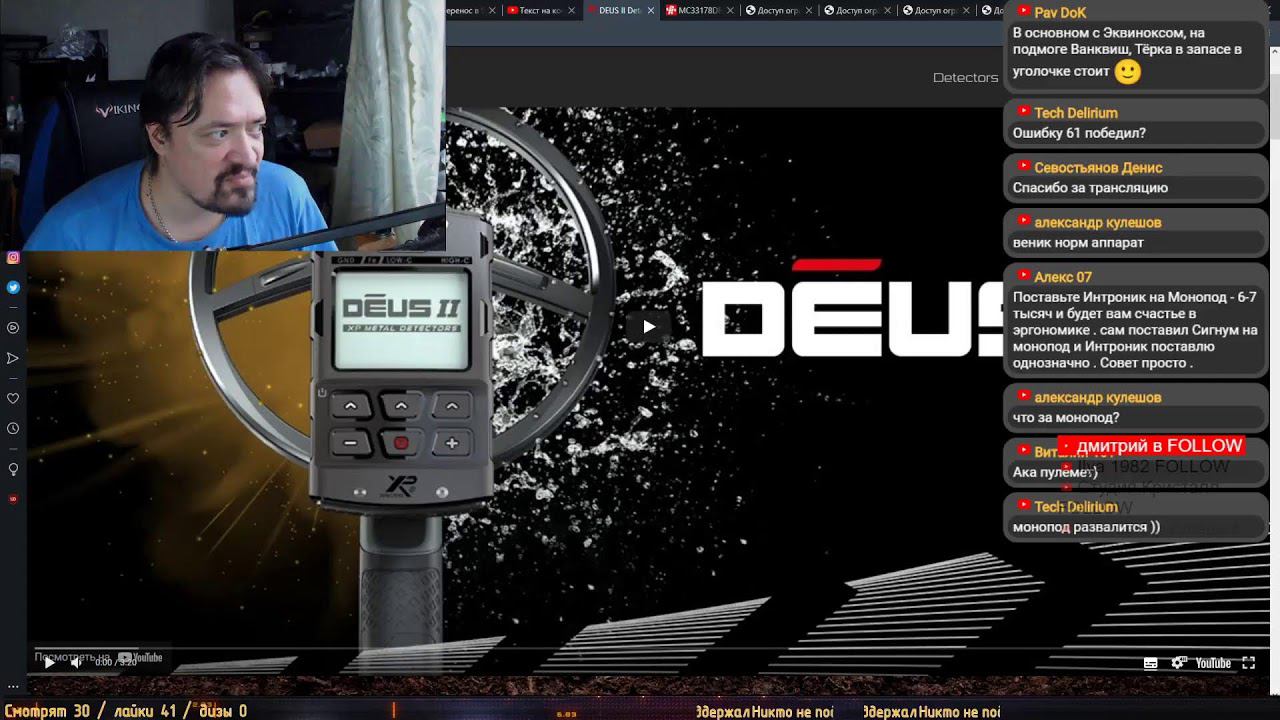
Task: Click the large DEUS logo in the video
Action: click(x=852, y=308)
